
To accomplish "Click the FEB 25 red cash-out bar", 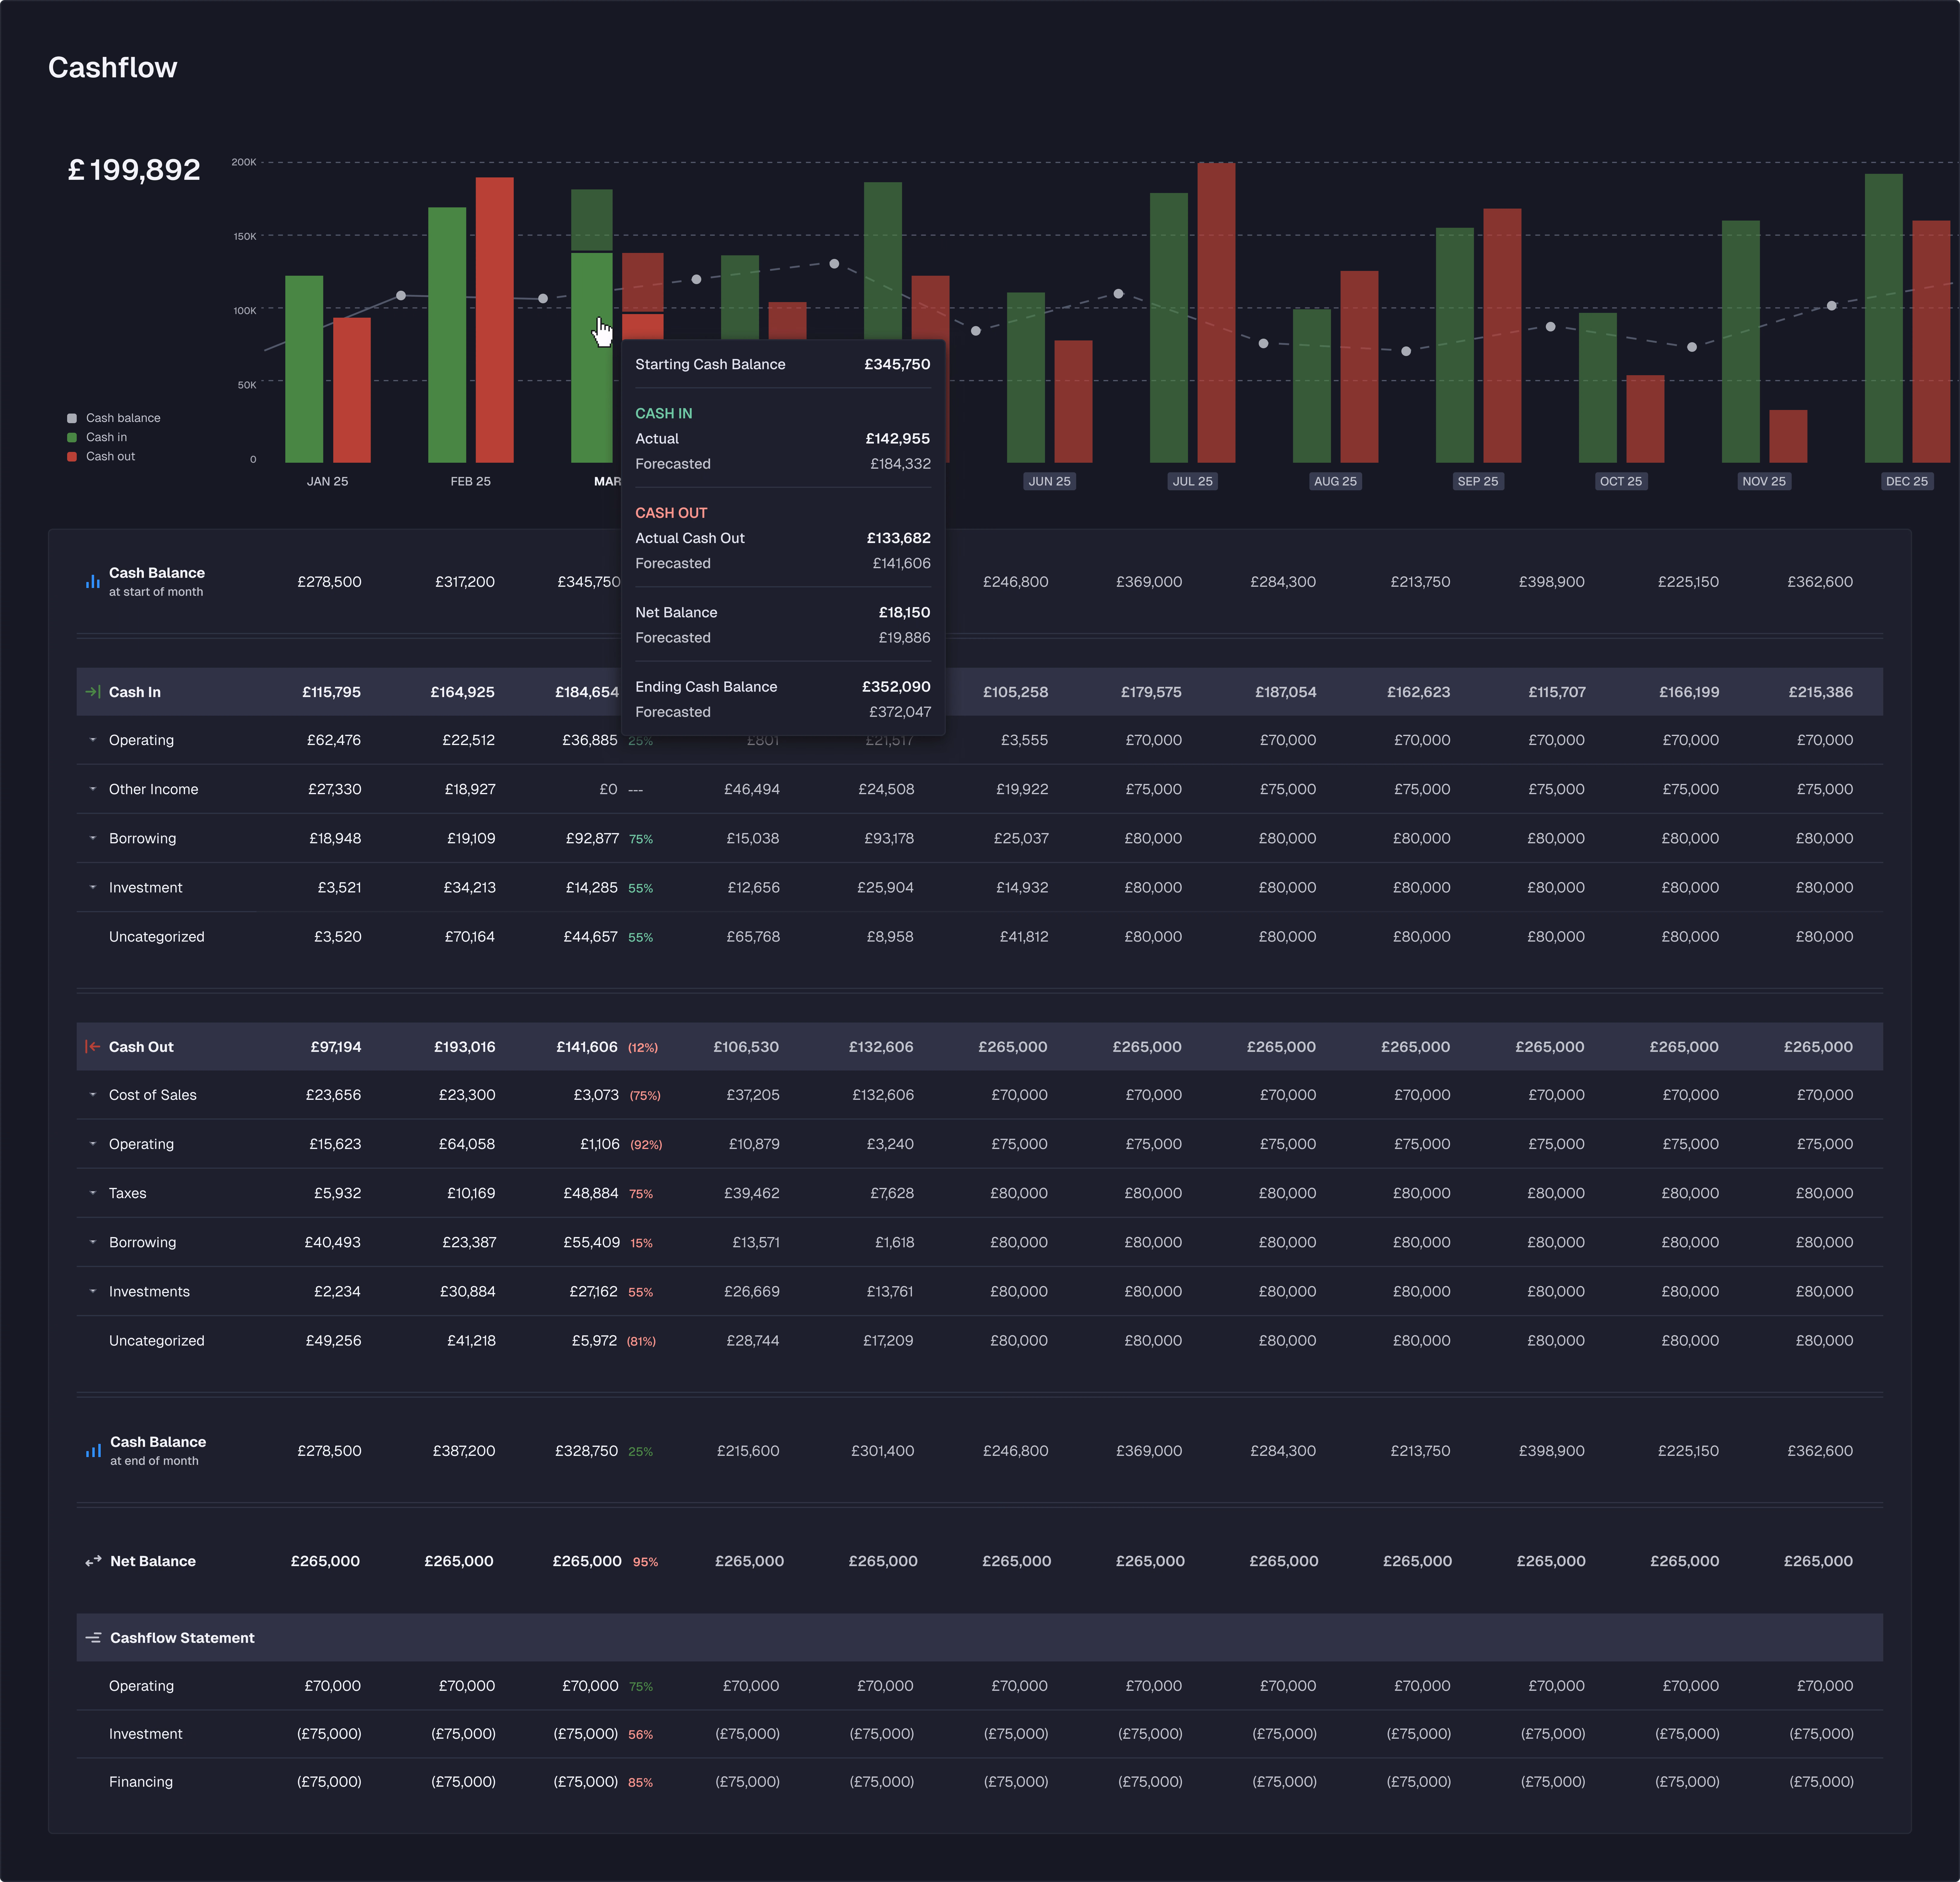I will (x=495, y=320).
